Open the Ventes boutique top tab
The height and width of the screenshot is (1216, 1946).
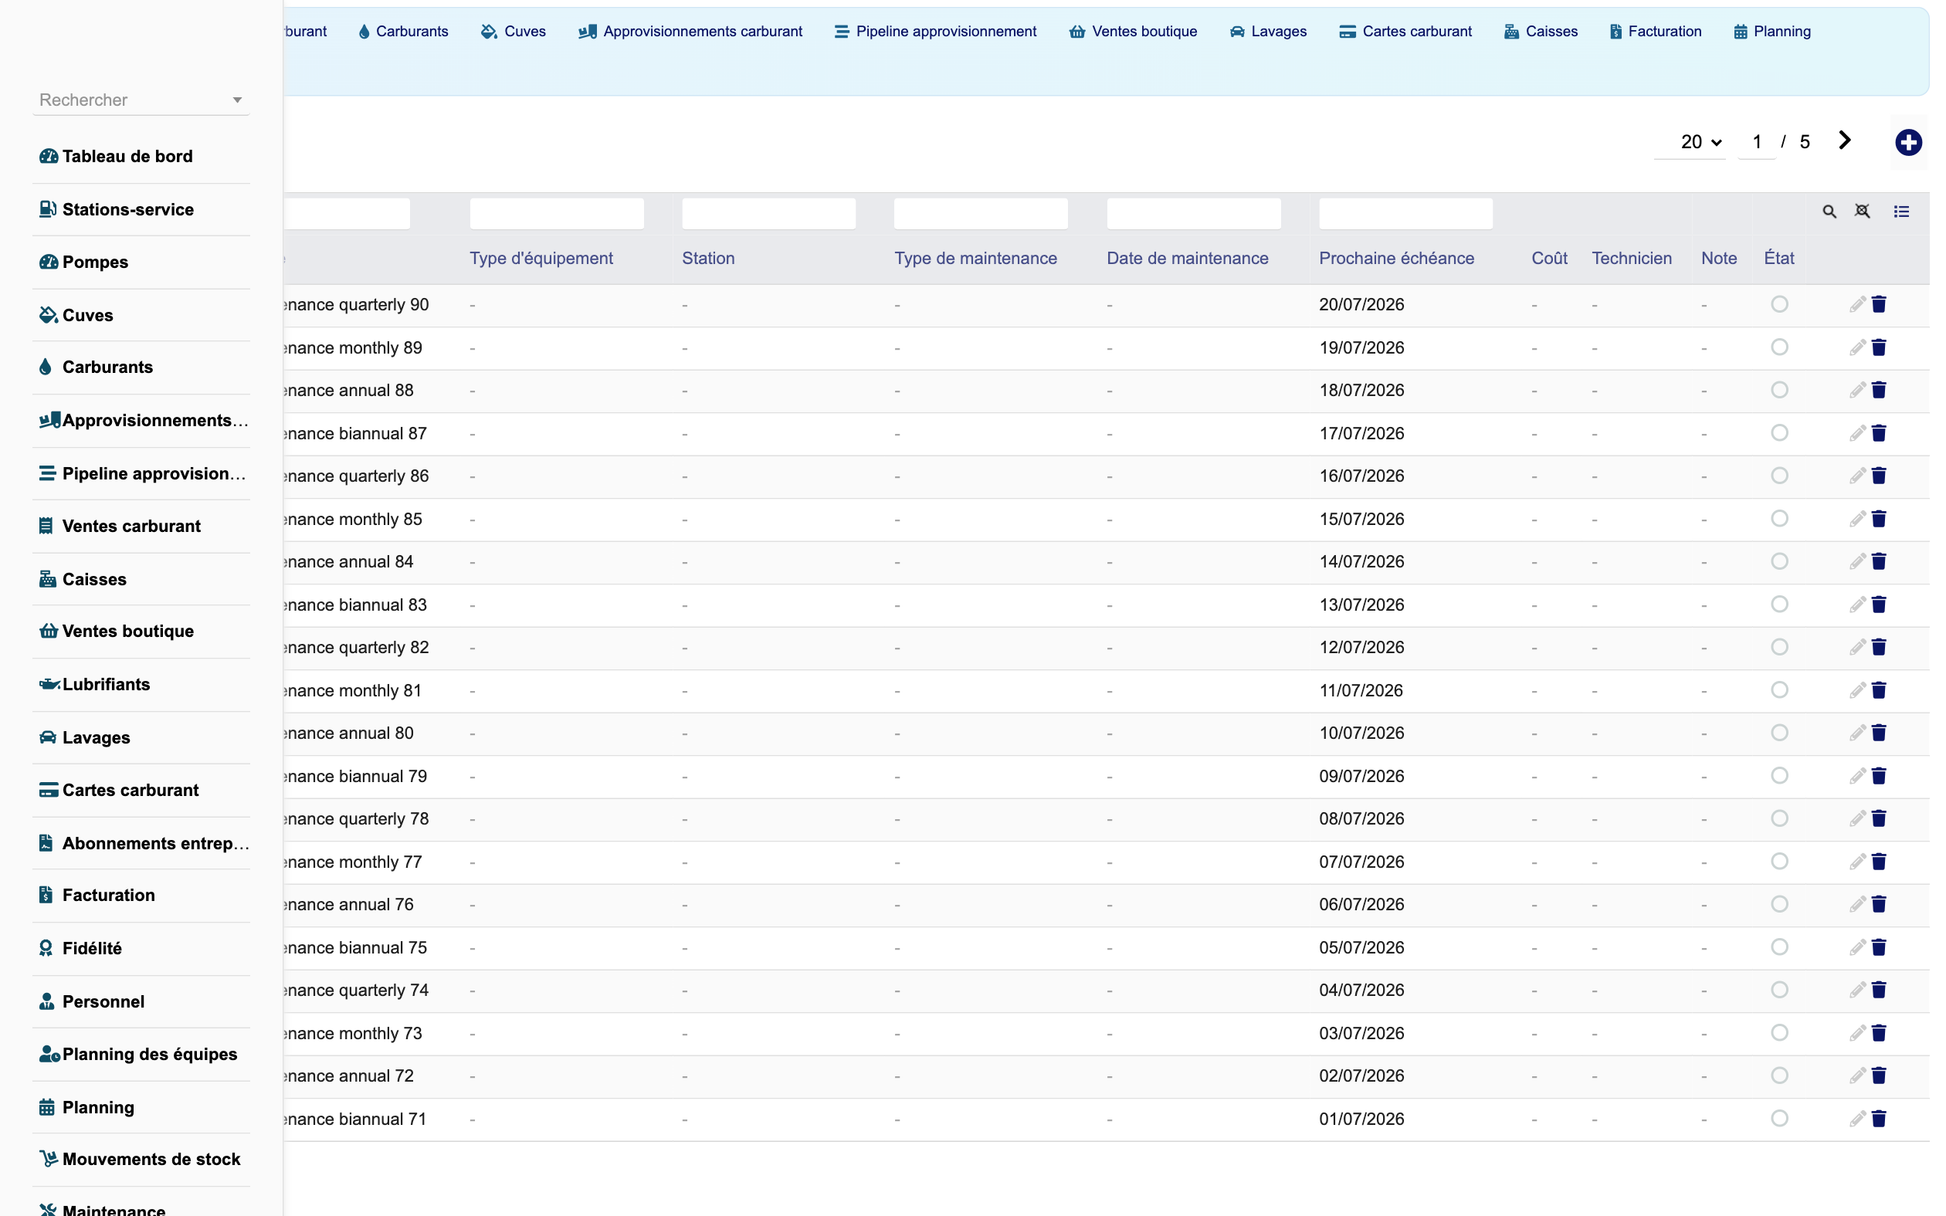pos(1133,31)
